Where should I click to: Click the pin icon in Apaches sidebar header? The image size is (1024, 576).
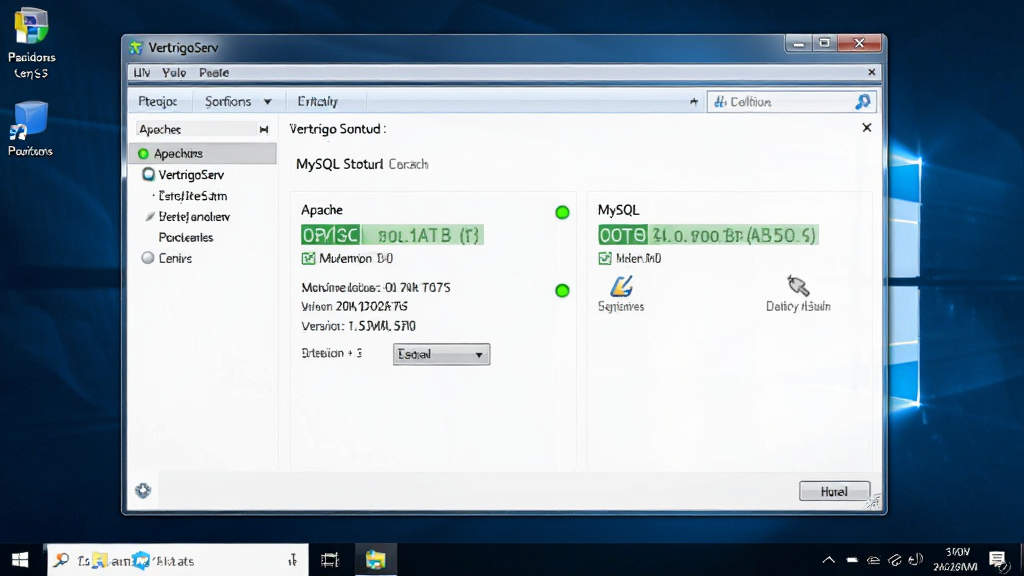(264, 129)
